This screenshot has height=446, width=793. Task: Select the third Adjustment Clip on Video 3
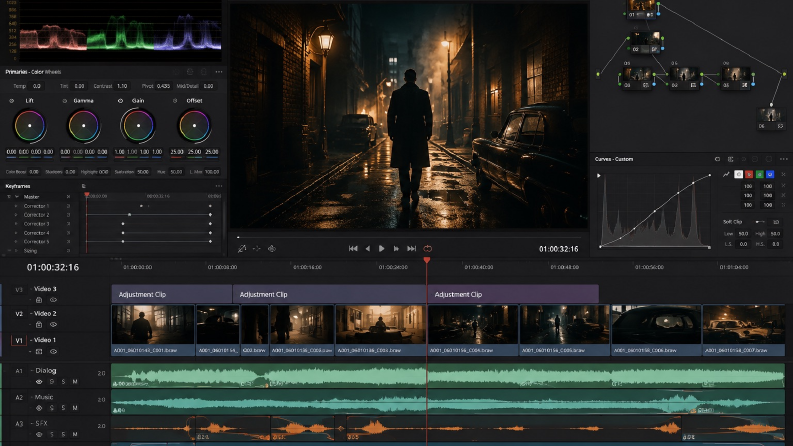513,294
